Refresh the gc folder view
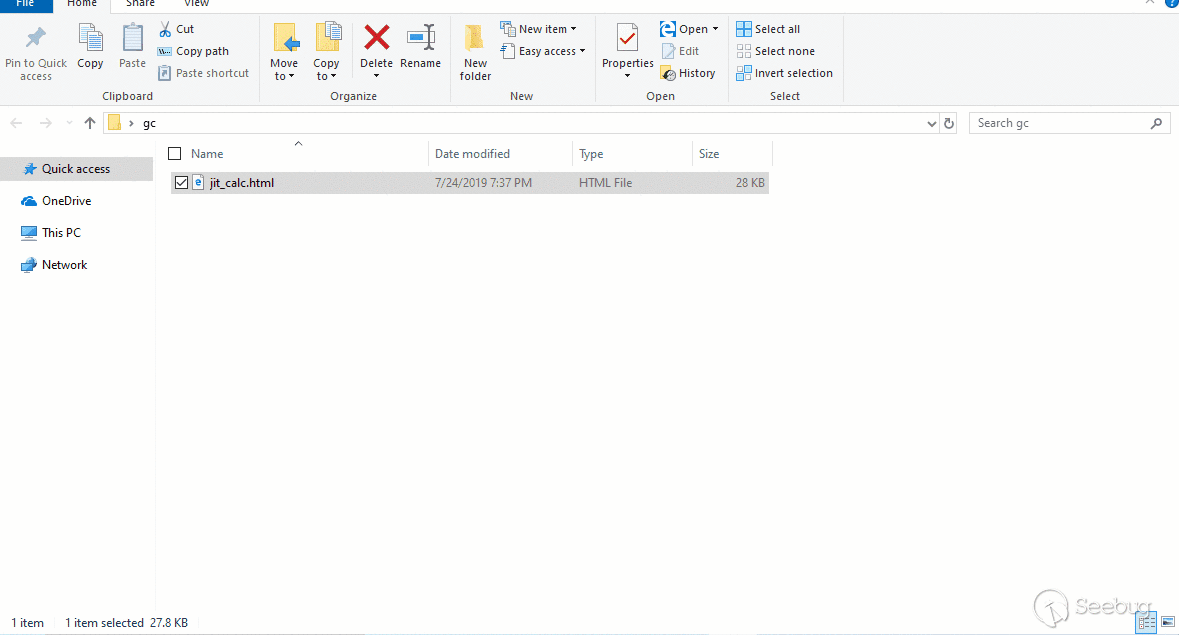 (x=949, y=123)
